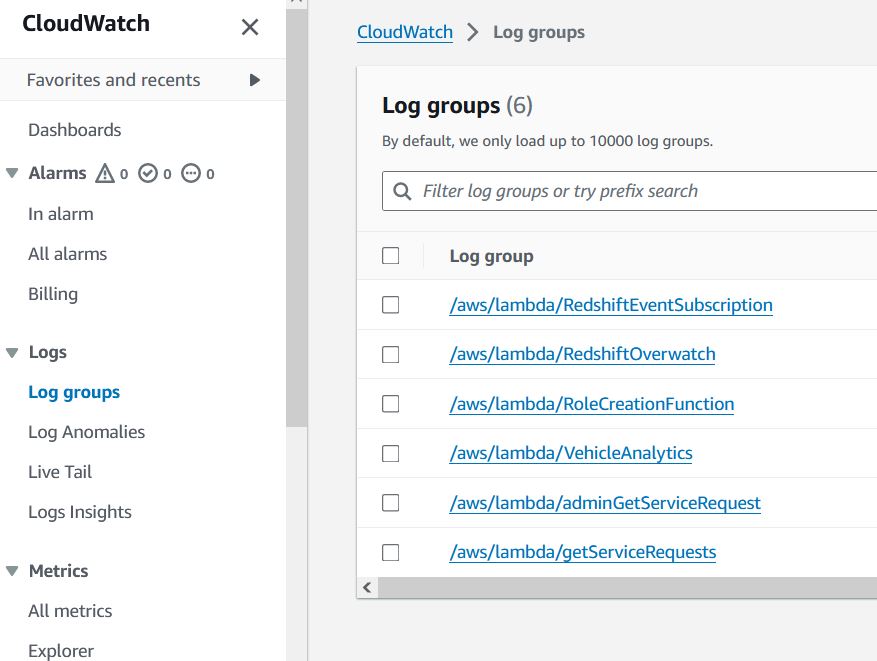Click the filter log groups search field
This screenshot has height=661, width=877.
point(629,191)
